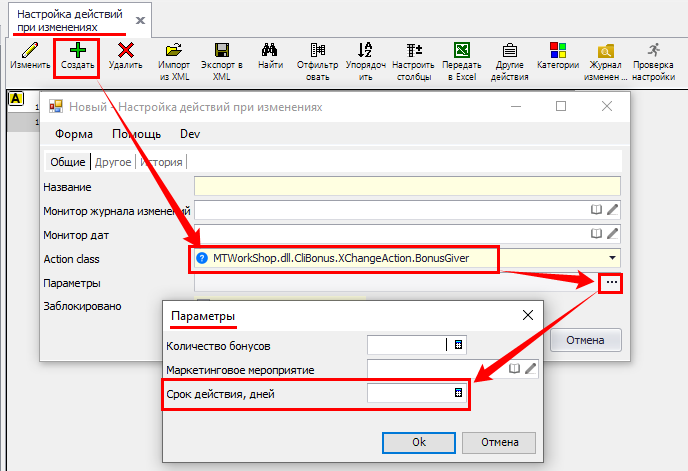Open Параметры ellipsis button
Screen dimensions: 688x471
pos(612,283)
